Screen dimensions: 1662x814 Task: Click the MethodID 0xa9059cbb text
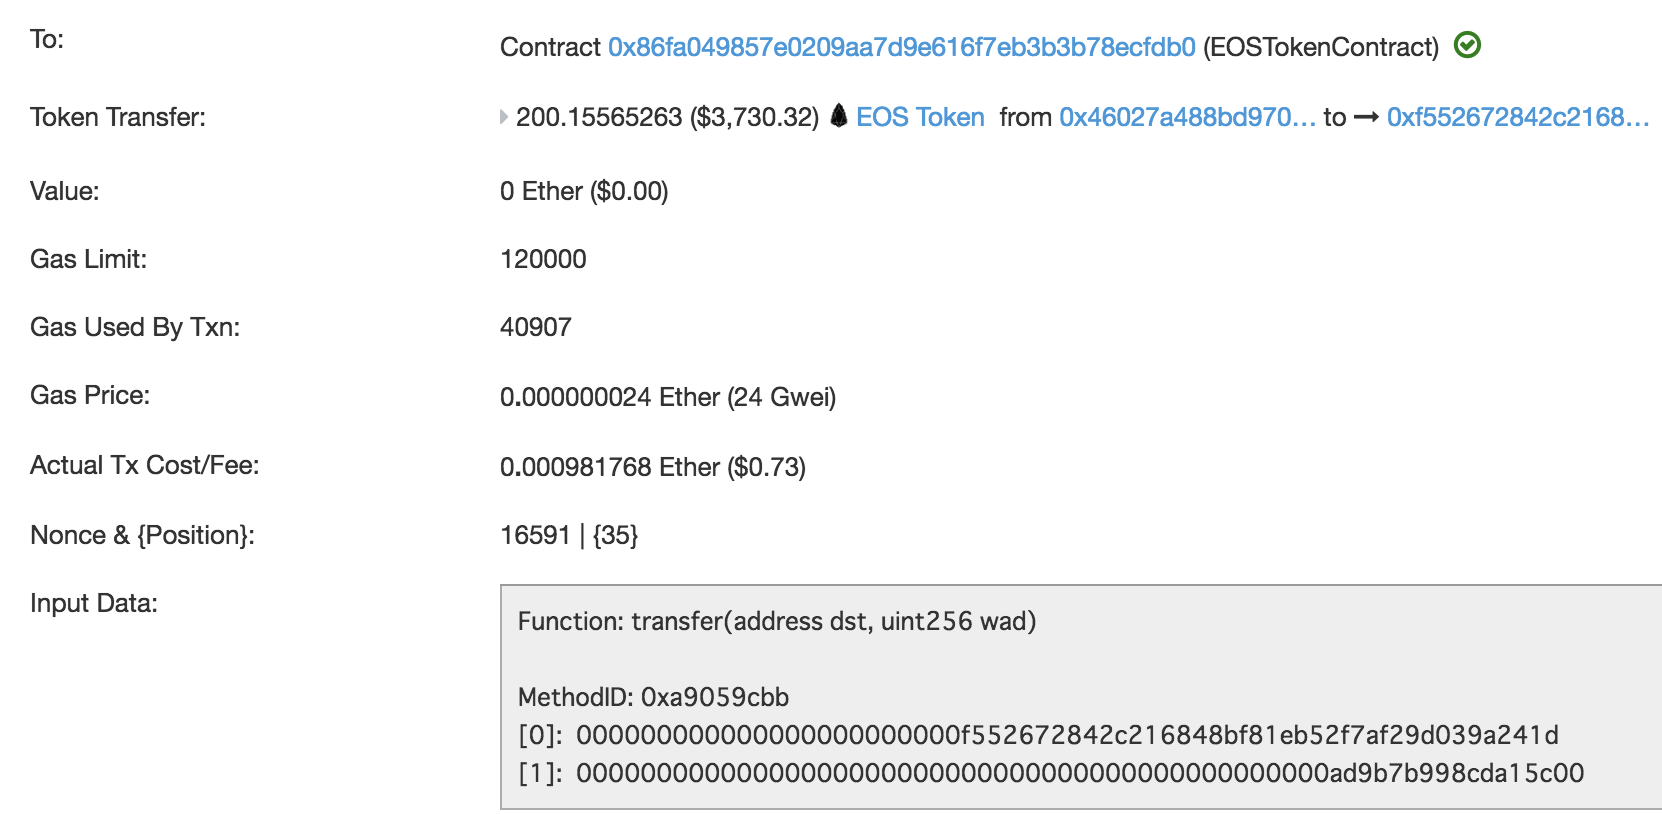coord(652,697)
